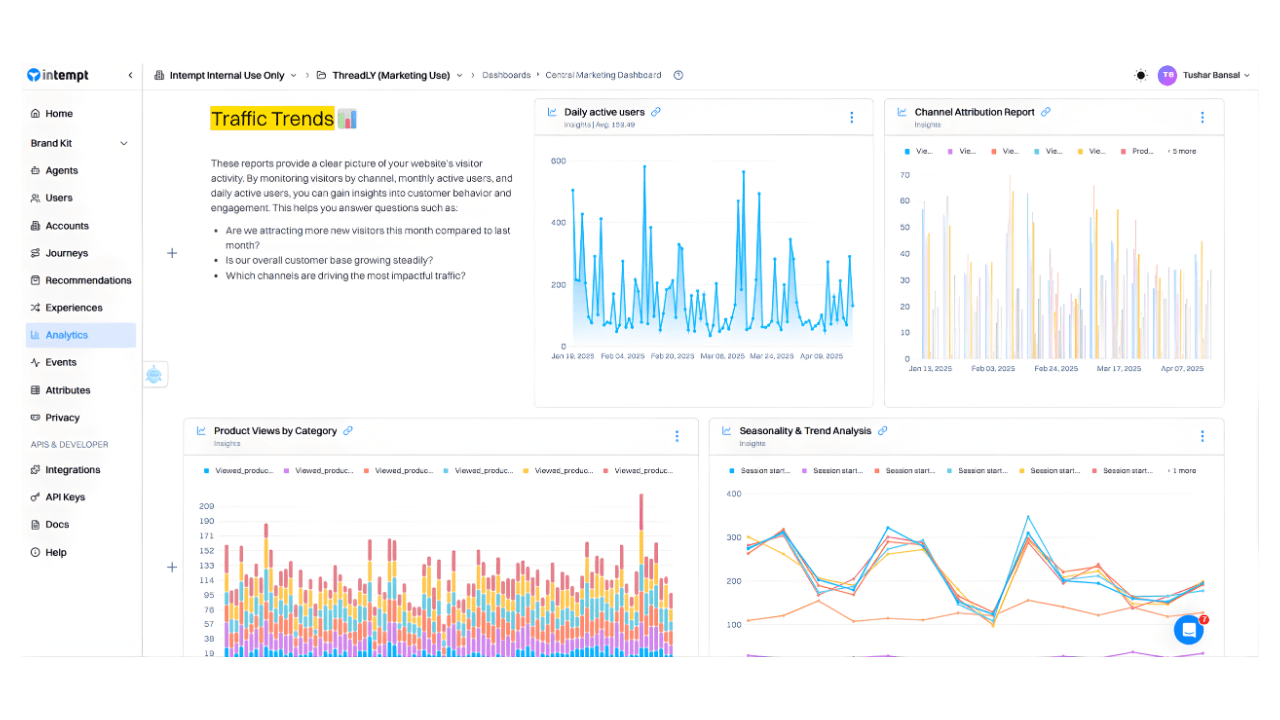This screenshot has height=720, width=1280.
Task: Open Dashboards from the breadcrumb
Action: 506,75
